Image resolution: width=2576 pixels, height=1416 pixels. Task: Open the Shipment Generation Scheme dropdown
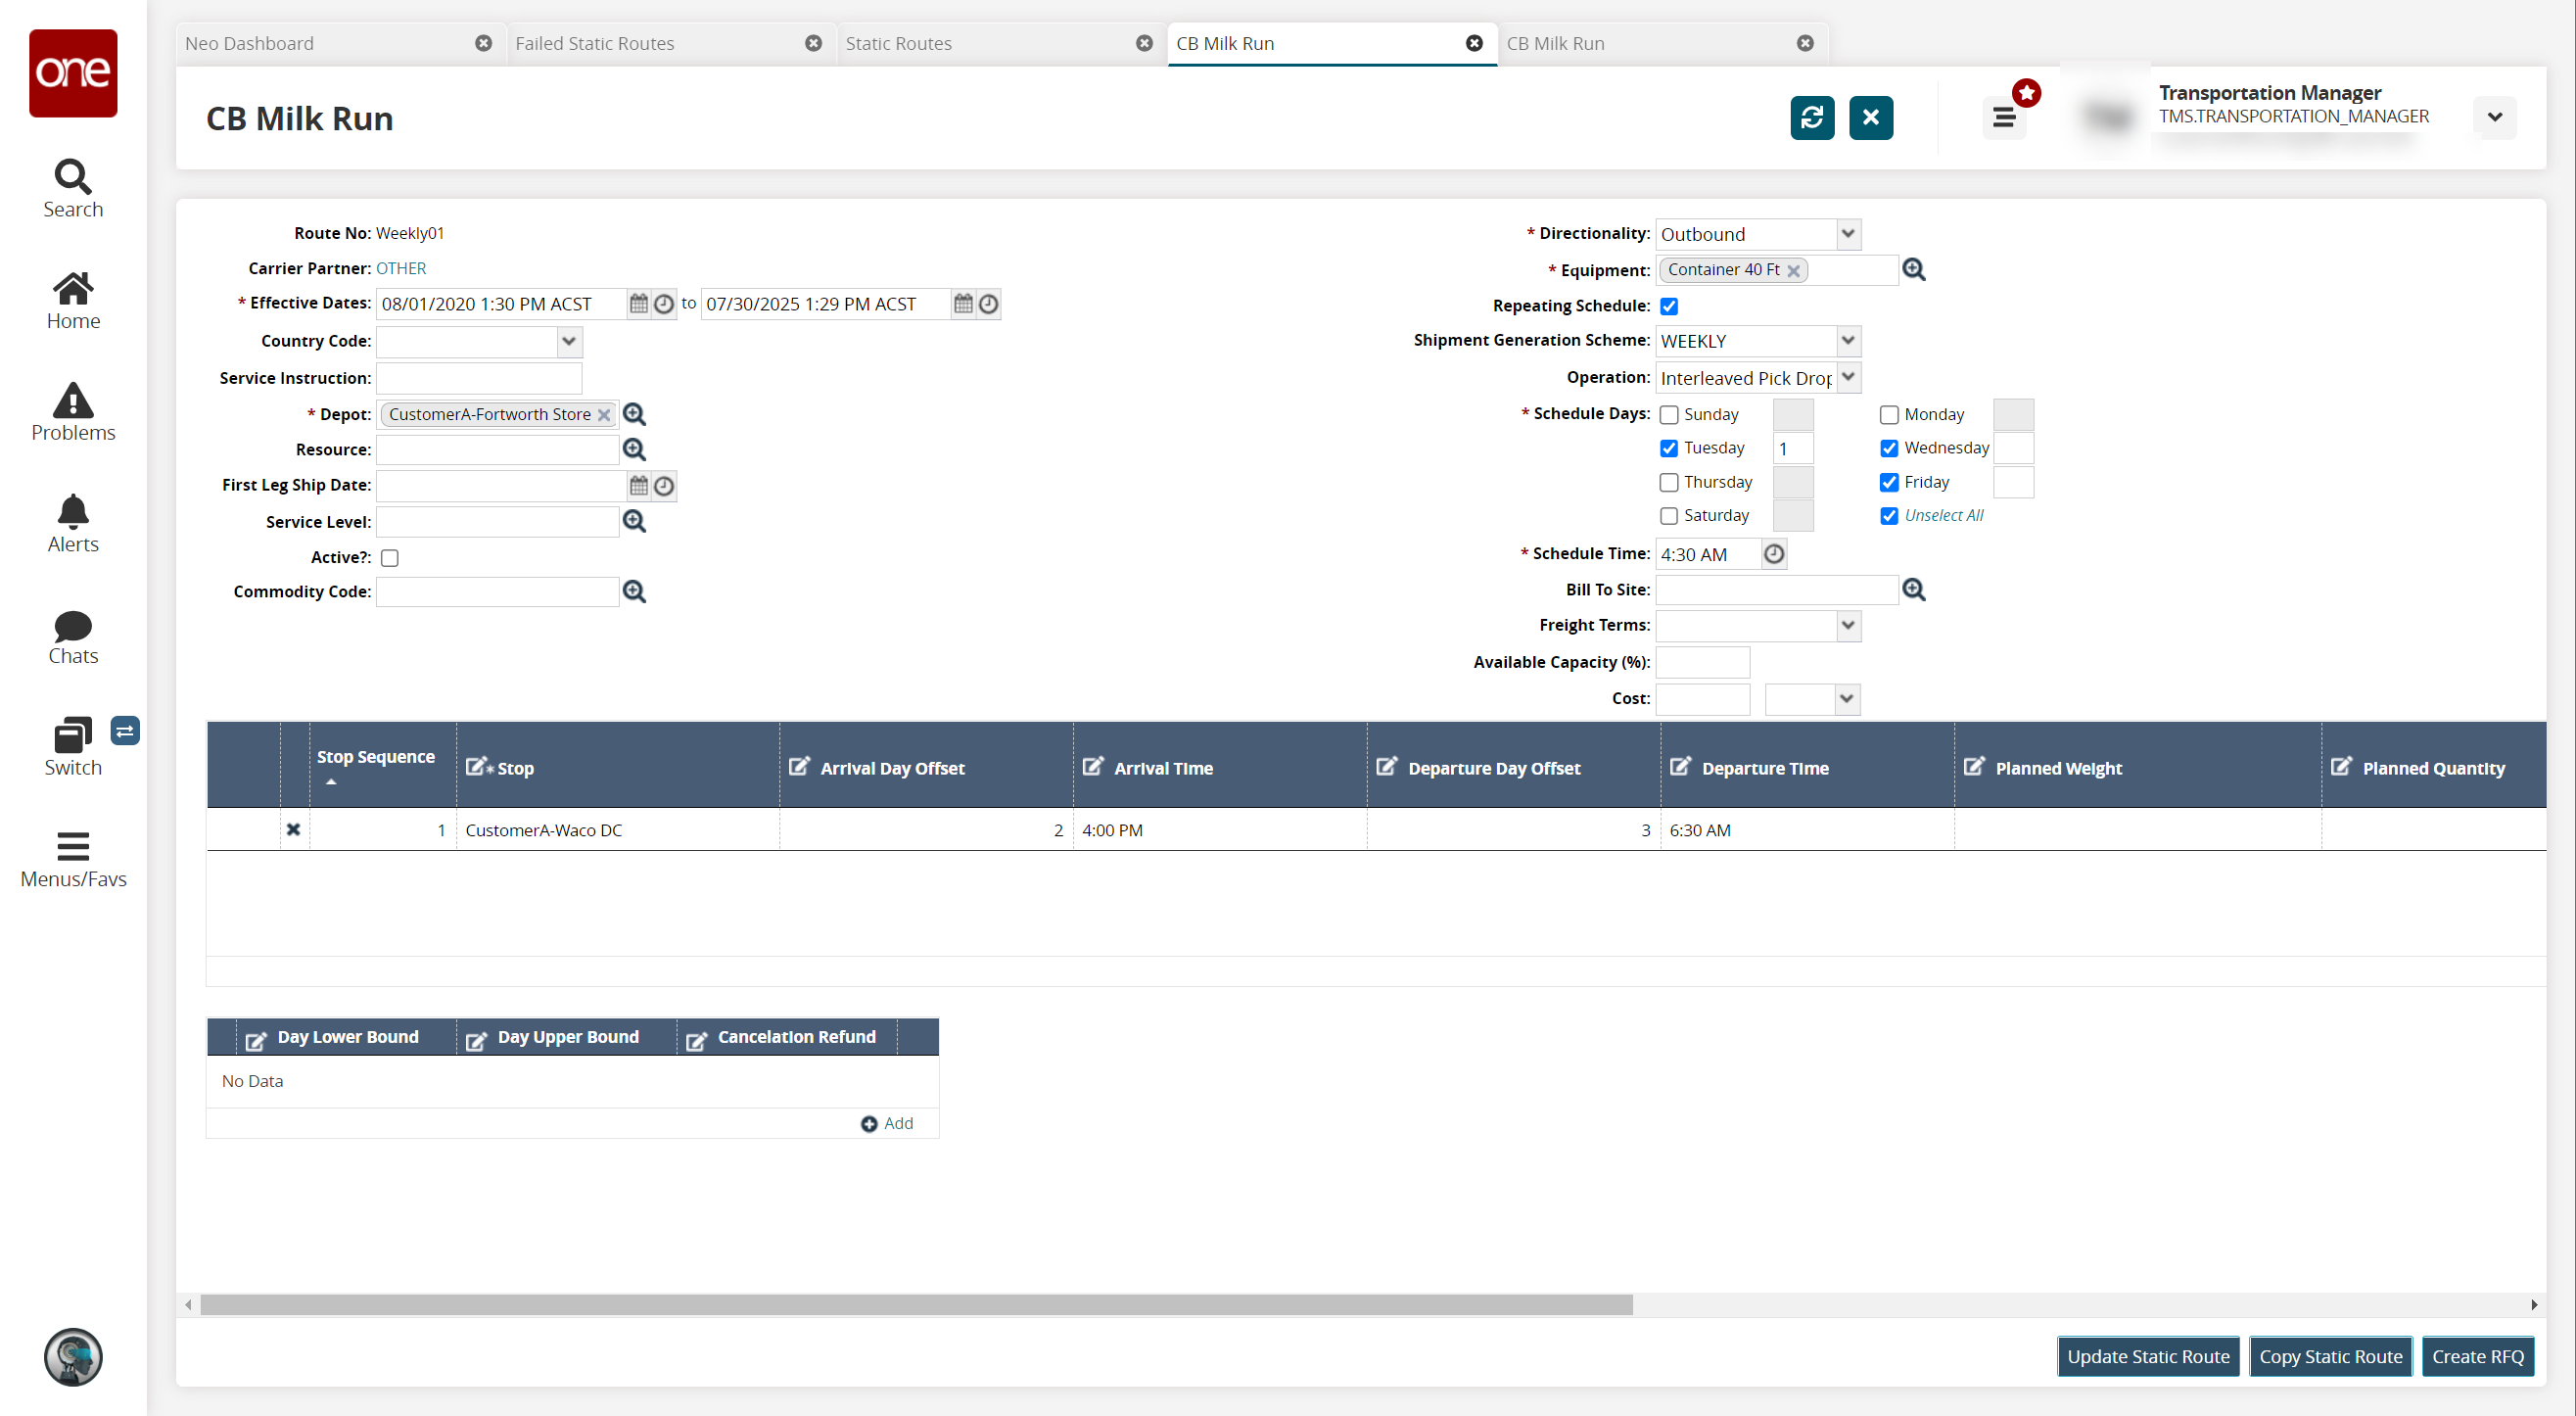[x=1847, y=341]
